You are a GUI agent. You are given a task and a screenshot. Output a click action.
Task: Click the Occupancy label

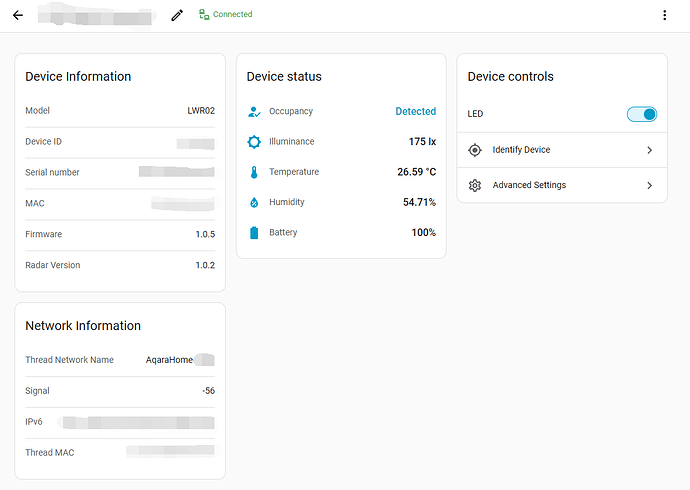(291, 112)
